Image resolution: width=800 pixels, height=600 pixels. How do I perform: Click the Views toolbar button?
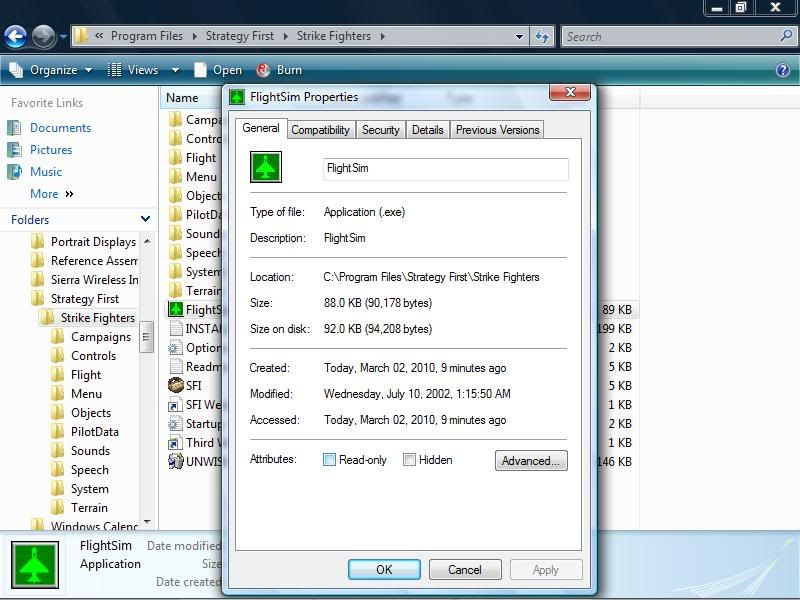coord(133,70)
